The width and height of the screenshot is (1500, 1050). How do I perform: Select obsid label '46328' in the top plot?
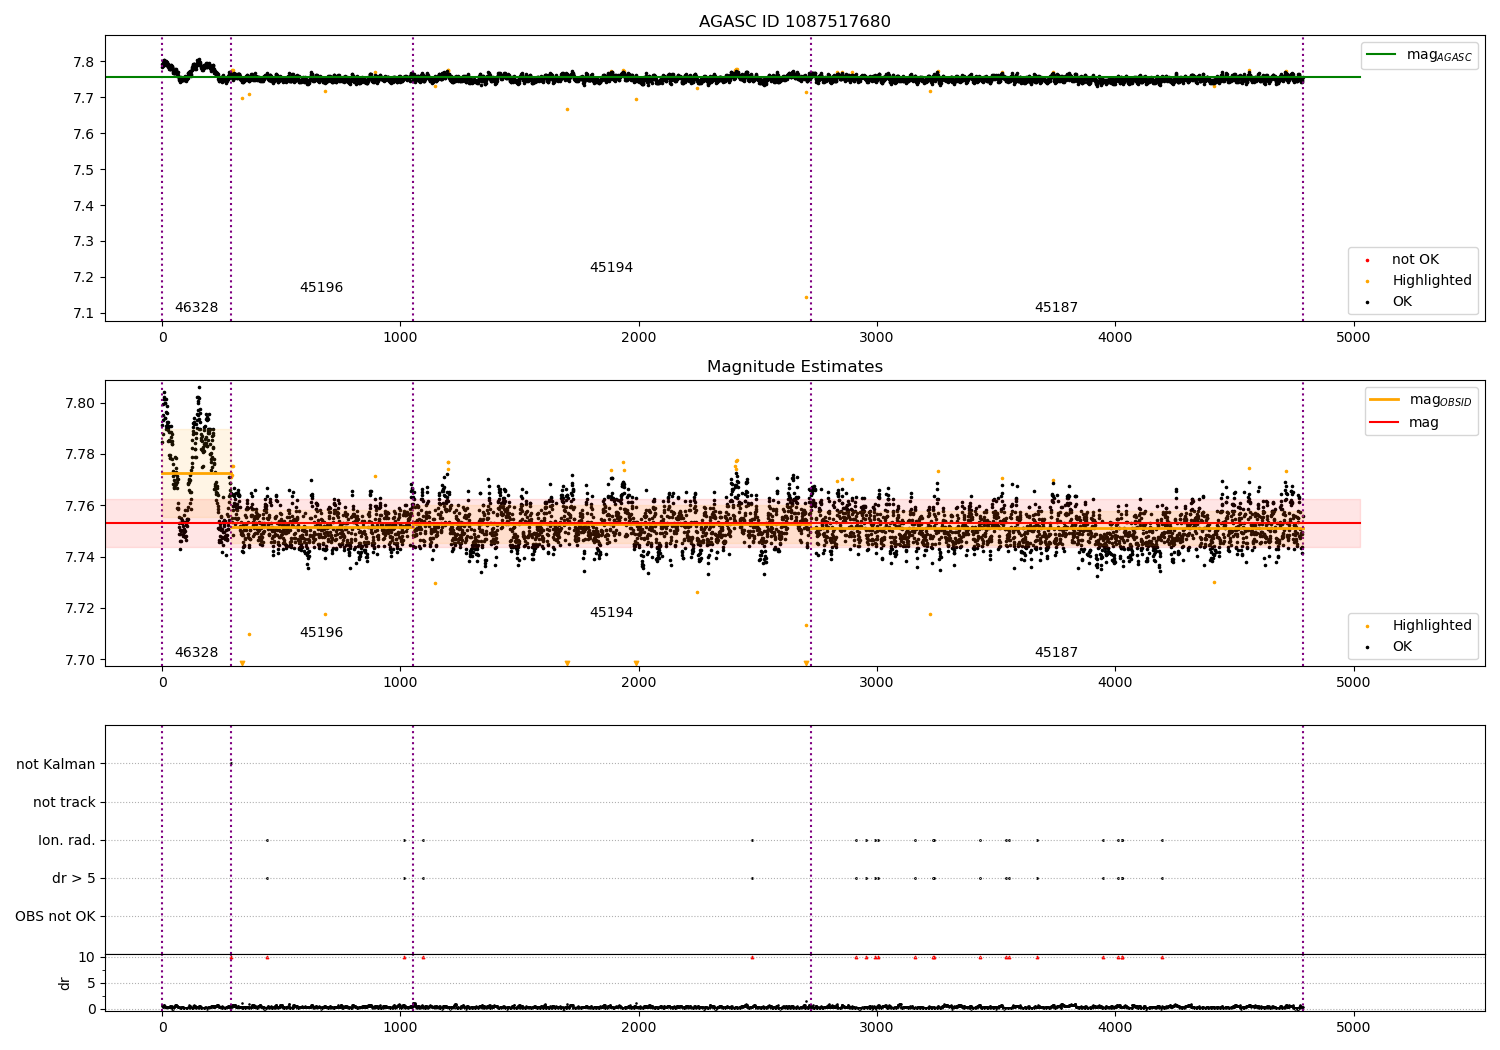pos(196,308)
